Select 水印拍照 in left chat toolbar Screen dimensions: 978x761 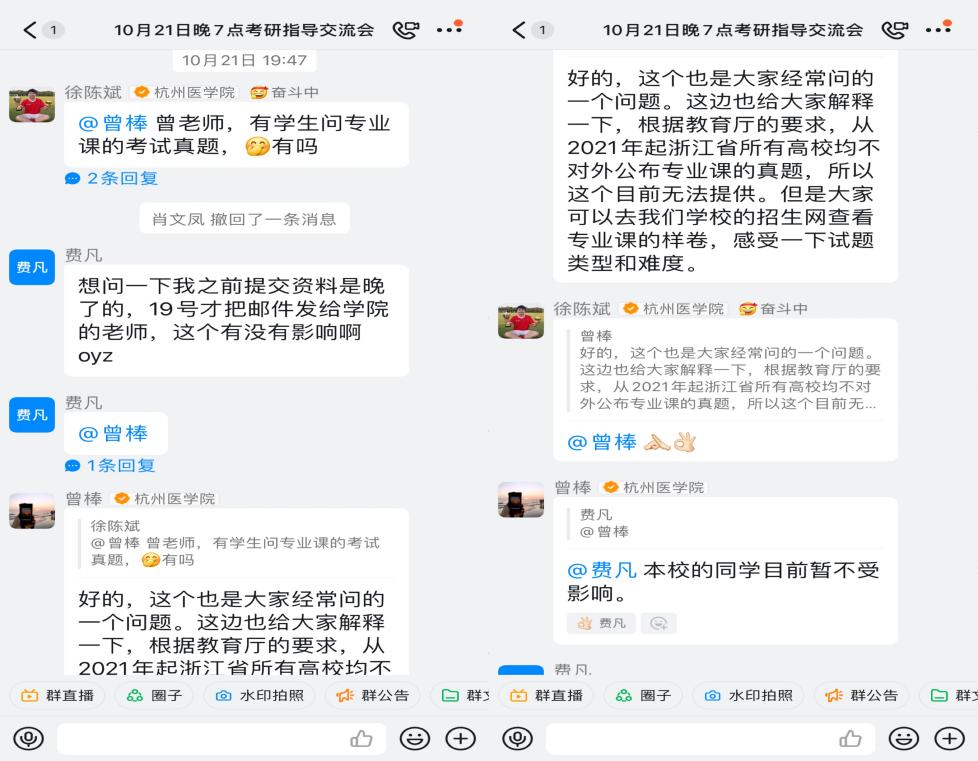point(259,695)
